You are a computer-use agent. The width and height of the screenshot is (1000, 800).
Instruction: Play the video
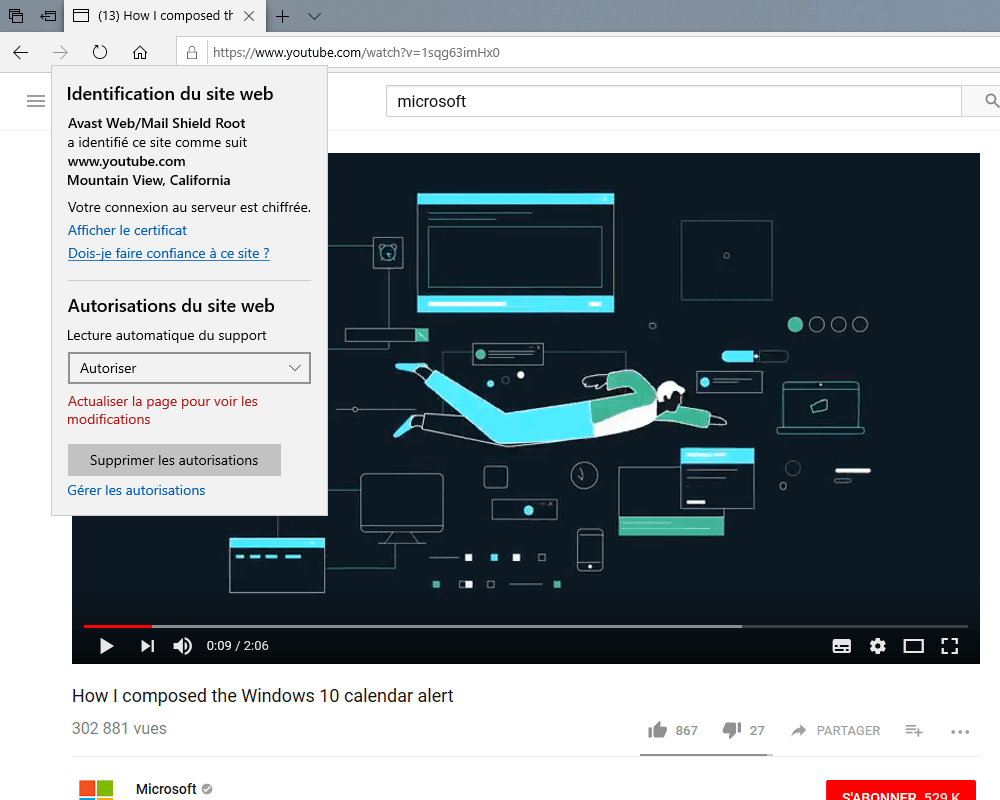[x=107, y=646]
